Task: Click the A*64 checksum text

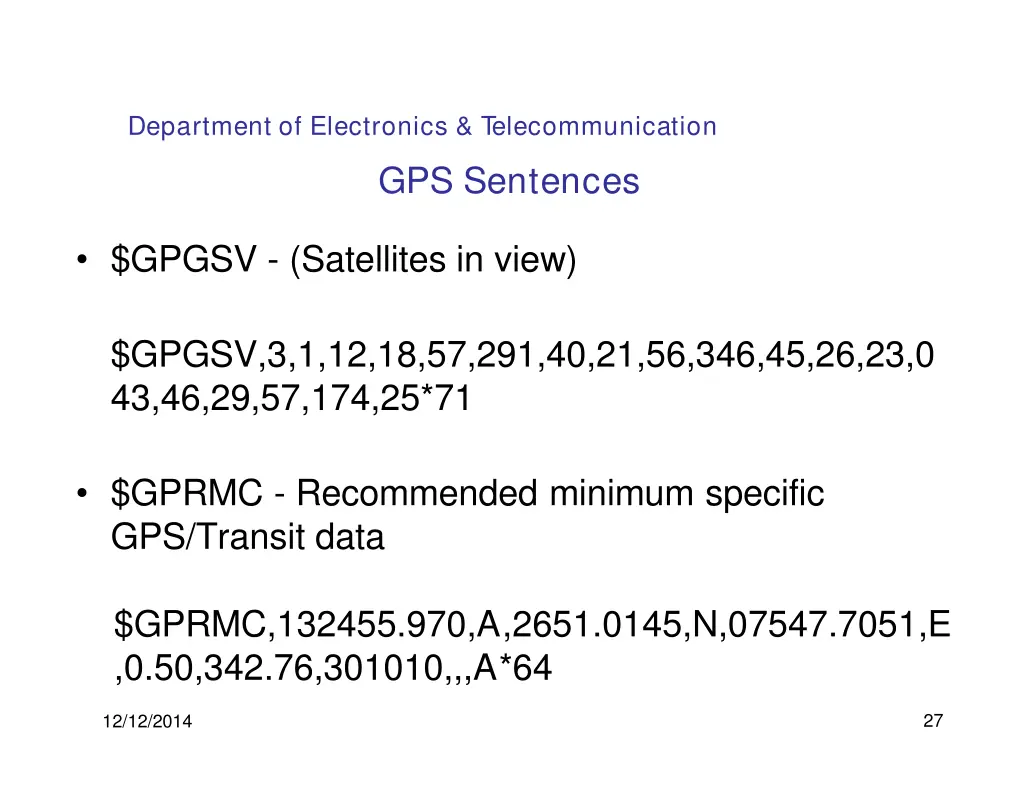Action: [512, 668]
